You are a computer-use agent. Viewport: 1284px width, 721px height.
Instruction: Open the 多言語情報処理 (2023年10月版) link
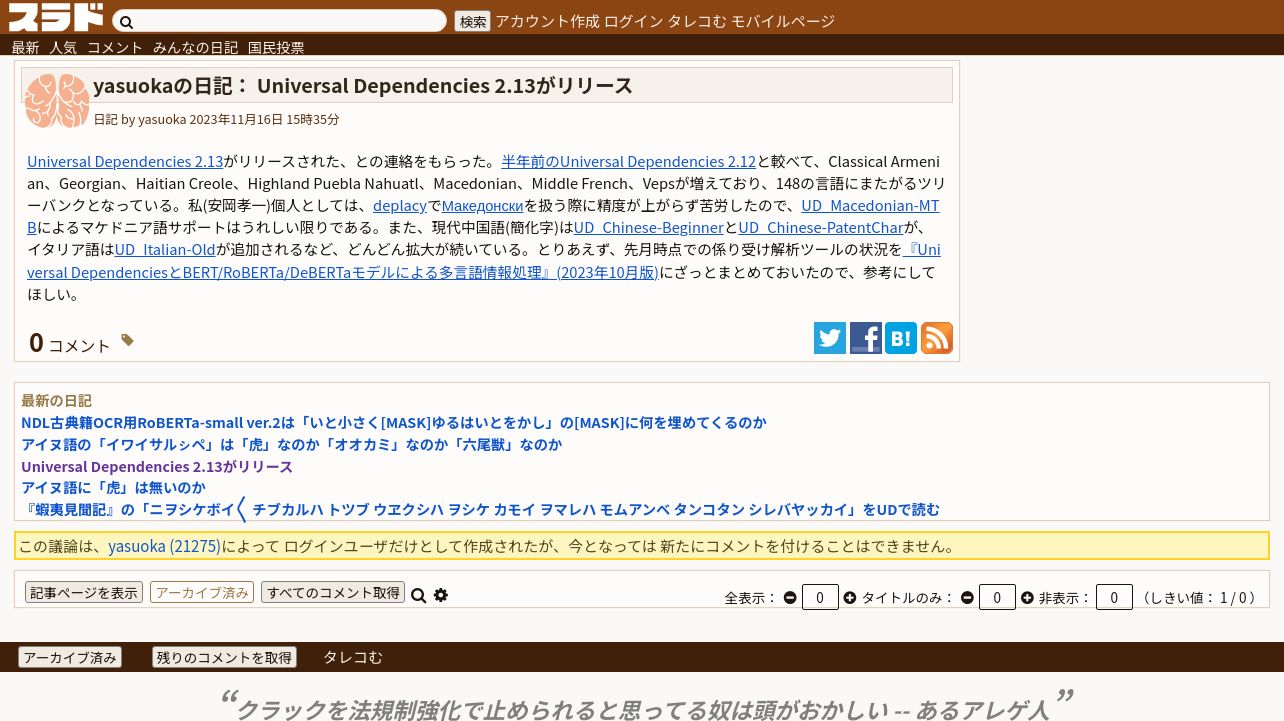343,272
